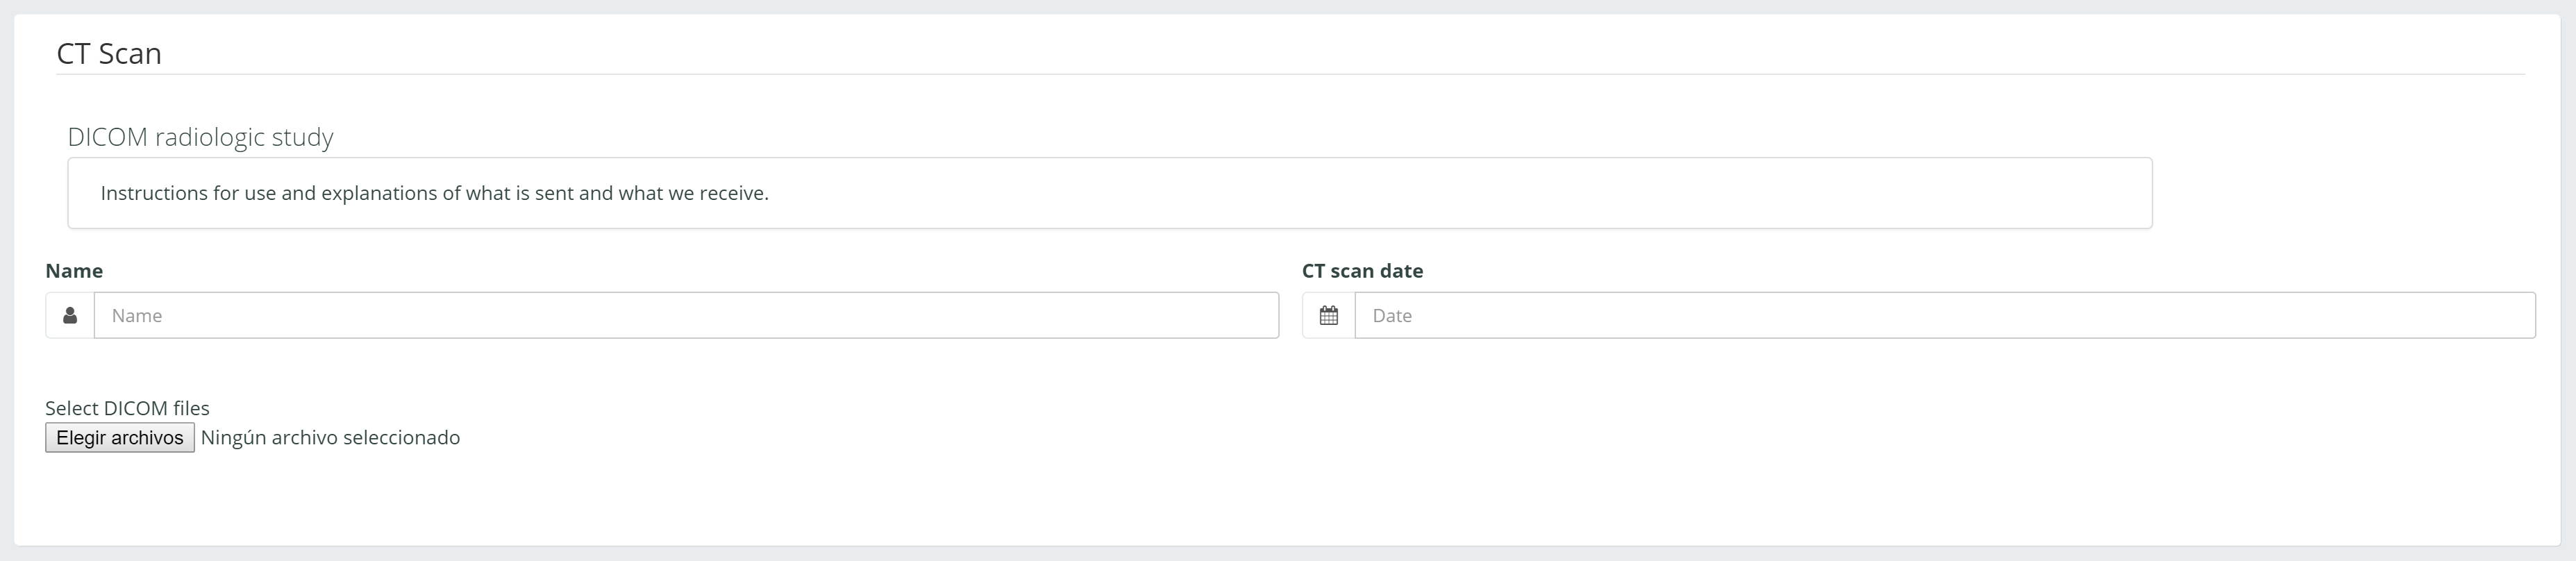The height and width of the screenshot is (561, 2576).
Task: Click the calendar icon beside Date field
Action: [x=1328, y=315]
